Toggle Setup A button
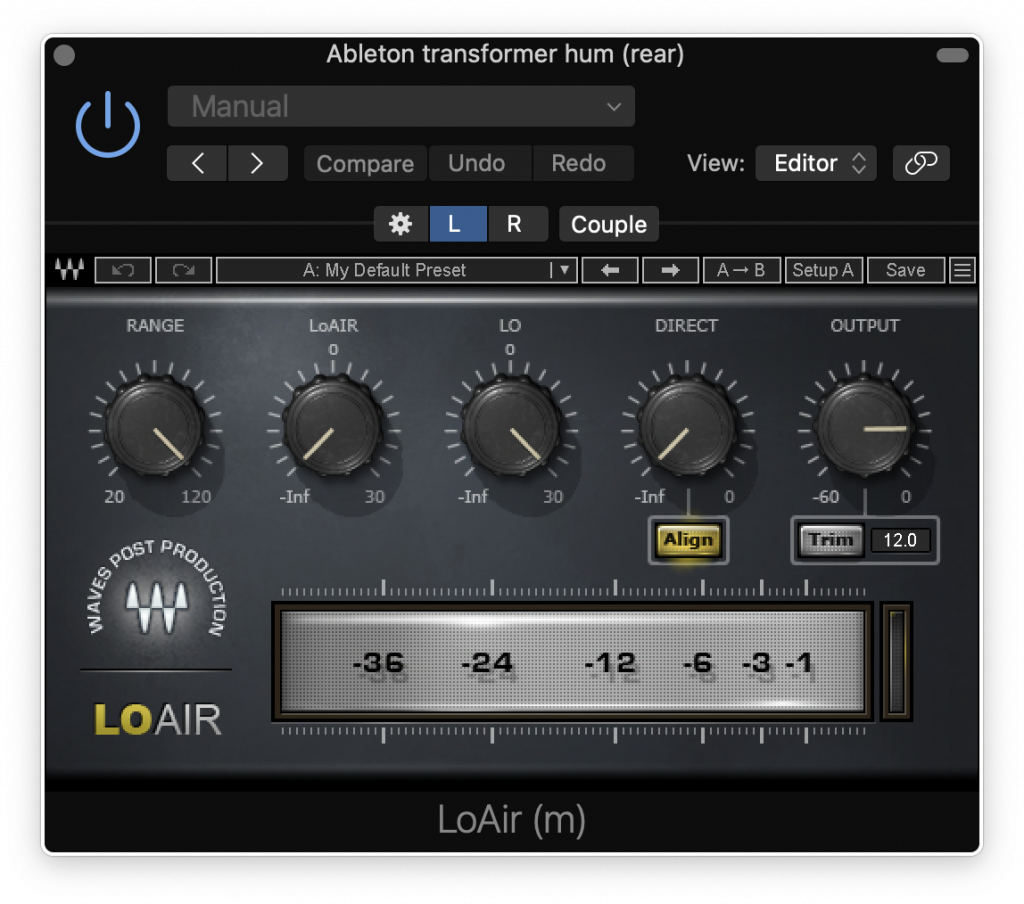1024x904 pixels. (x=824, y=270)
